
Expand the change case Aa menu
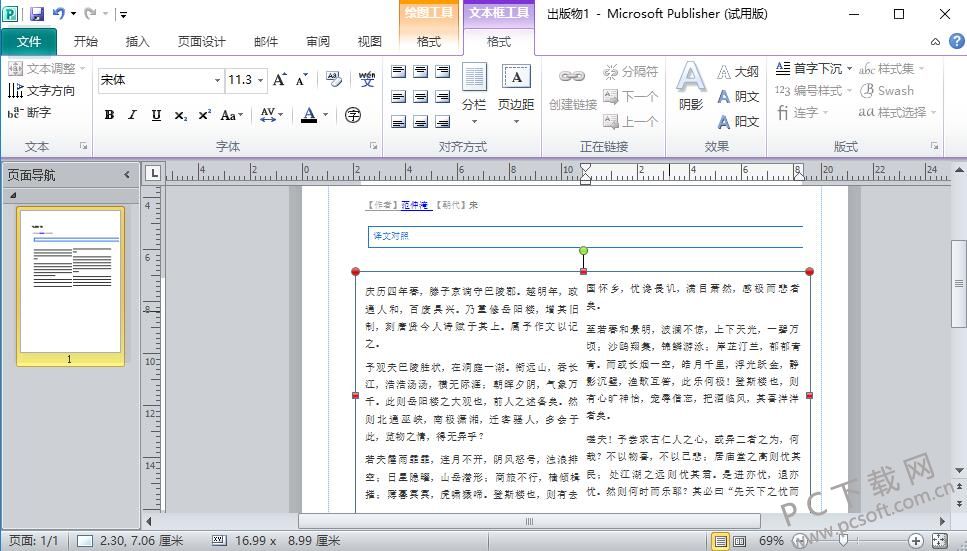(x=232, y=115)
